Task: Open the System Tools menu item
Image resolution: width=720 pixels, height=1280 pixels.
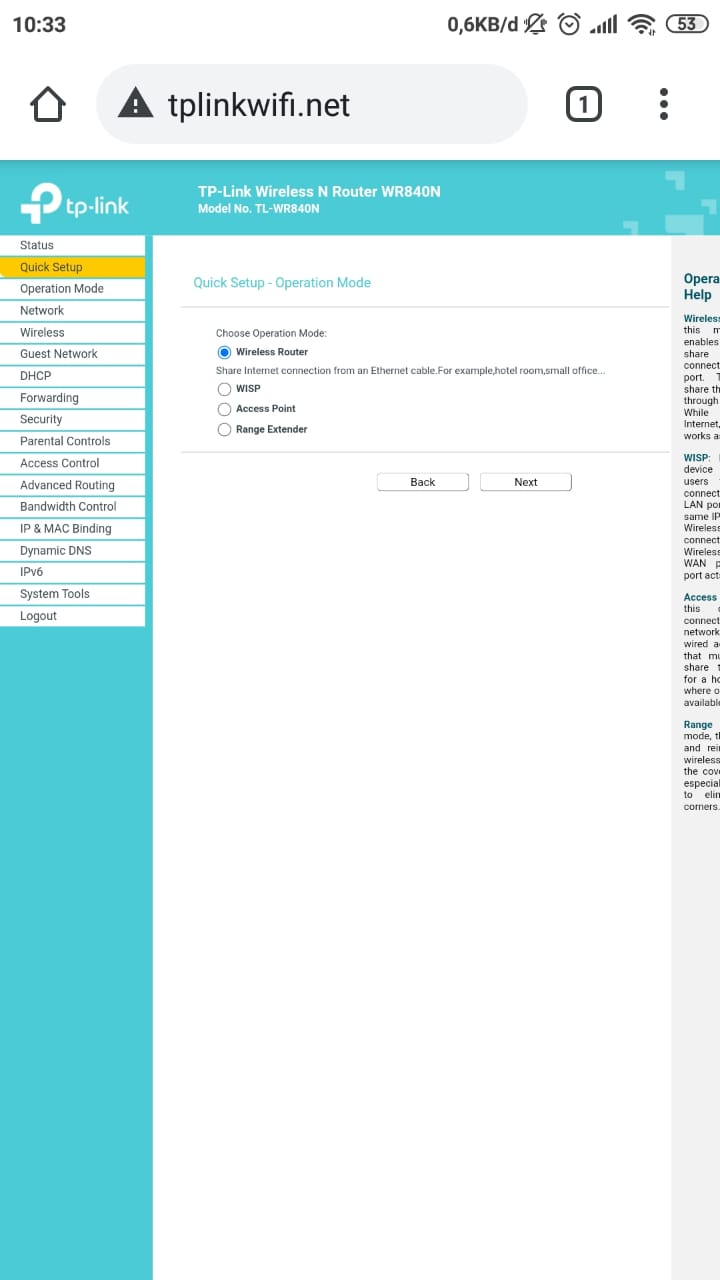Action: 72,594
